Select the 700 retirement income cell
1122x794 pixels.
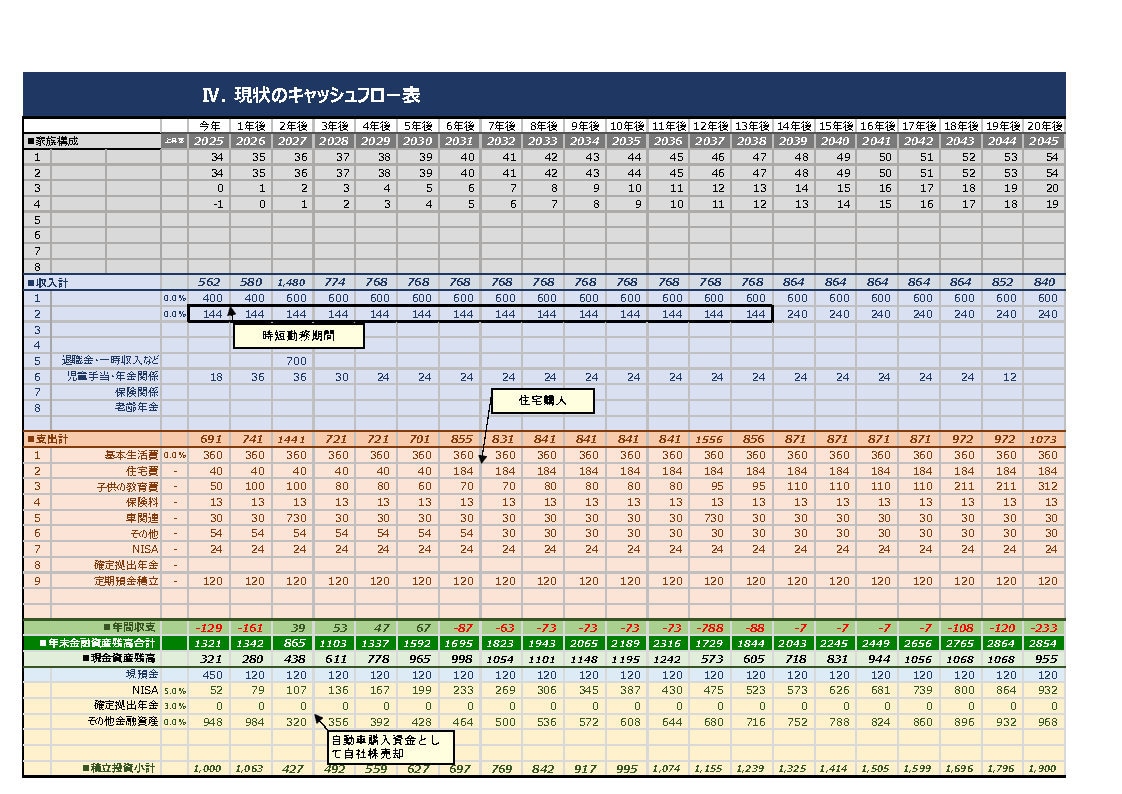click(x=293, y=361)
